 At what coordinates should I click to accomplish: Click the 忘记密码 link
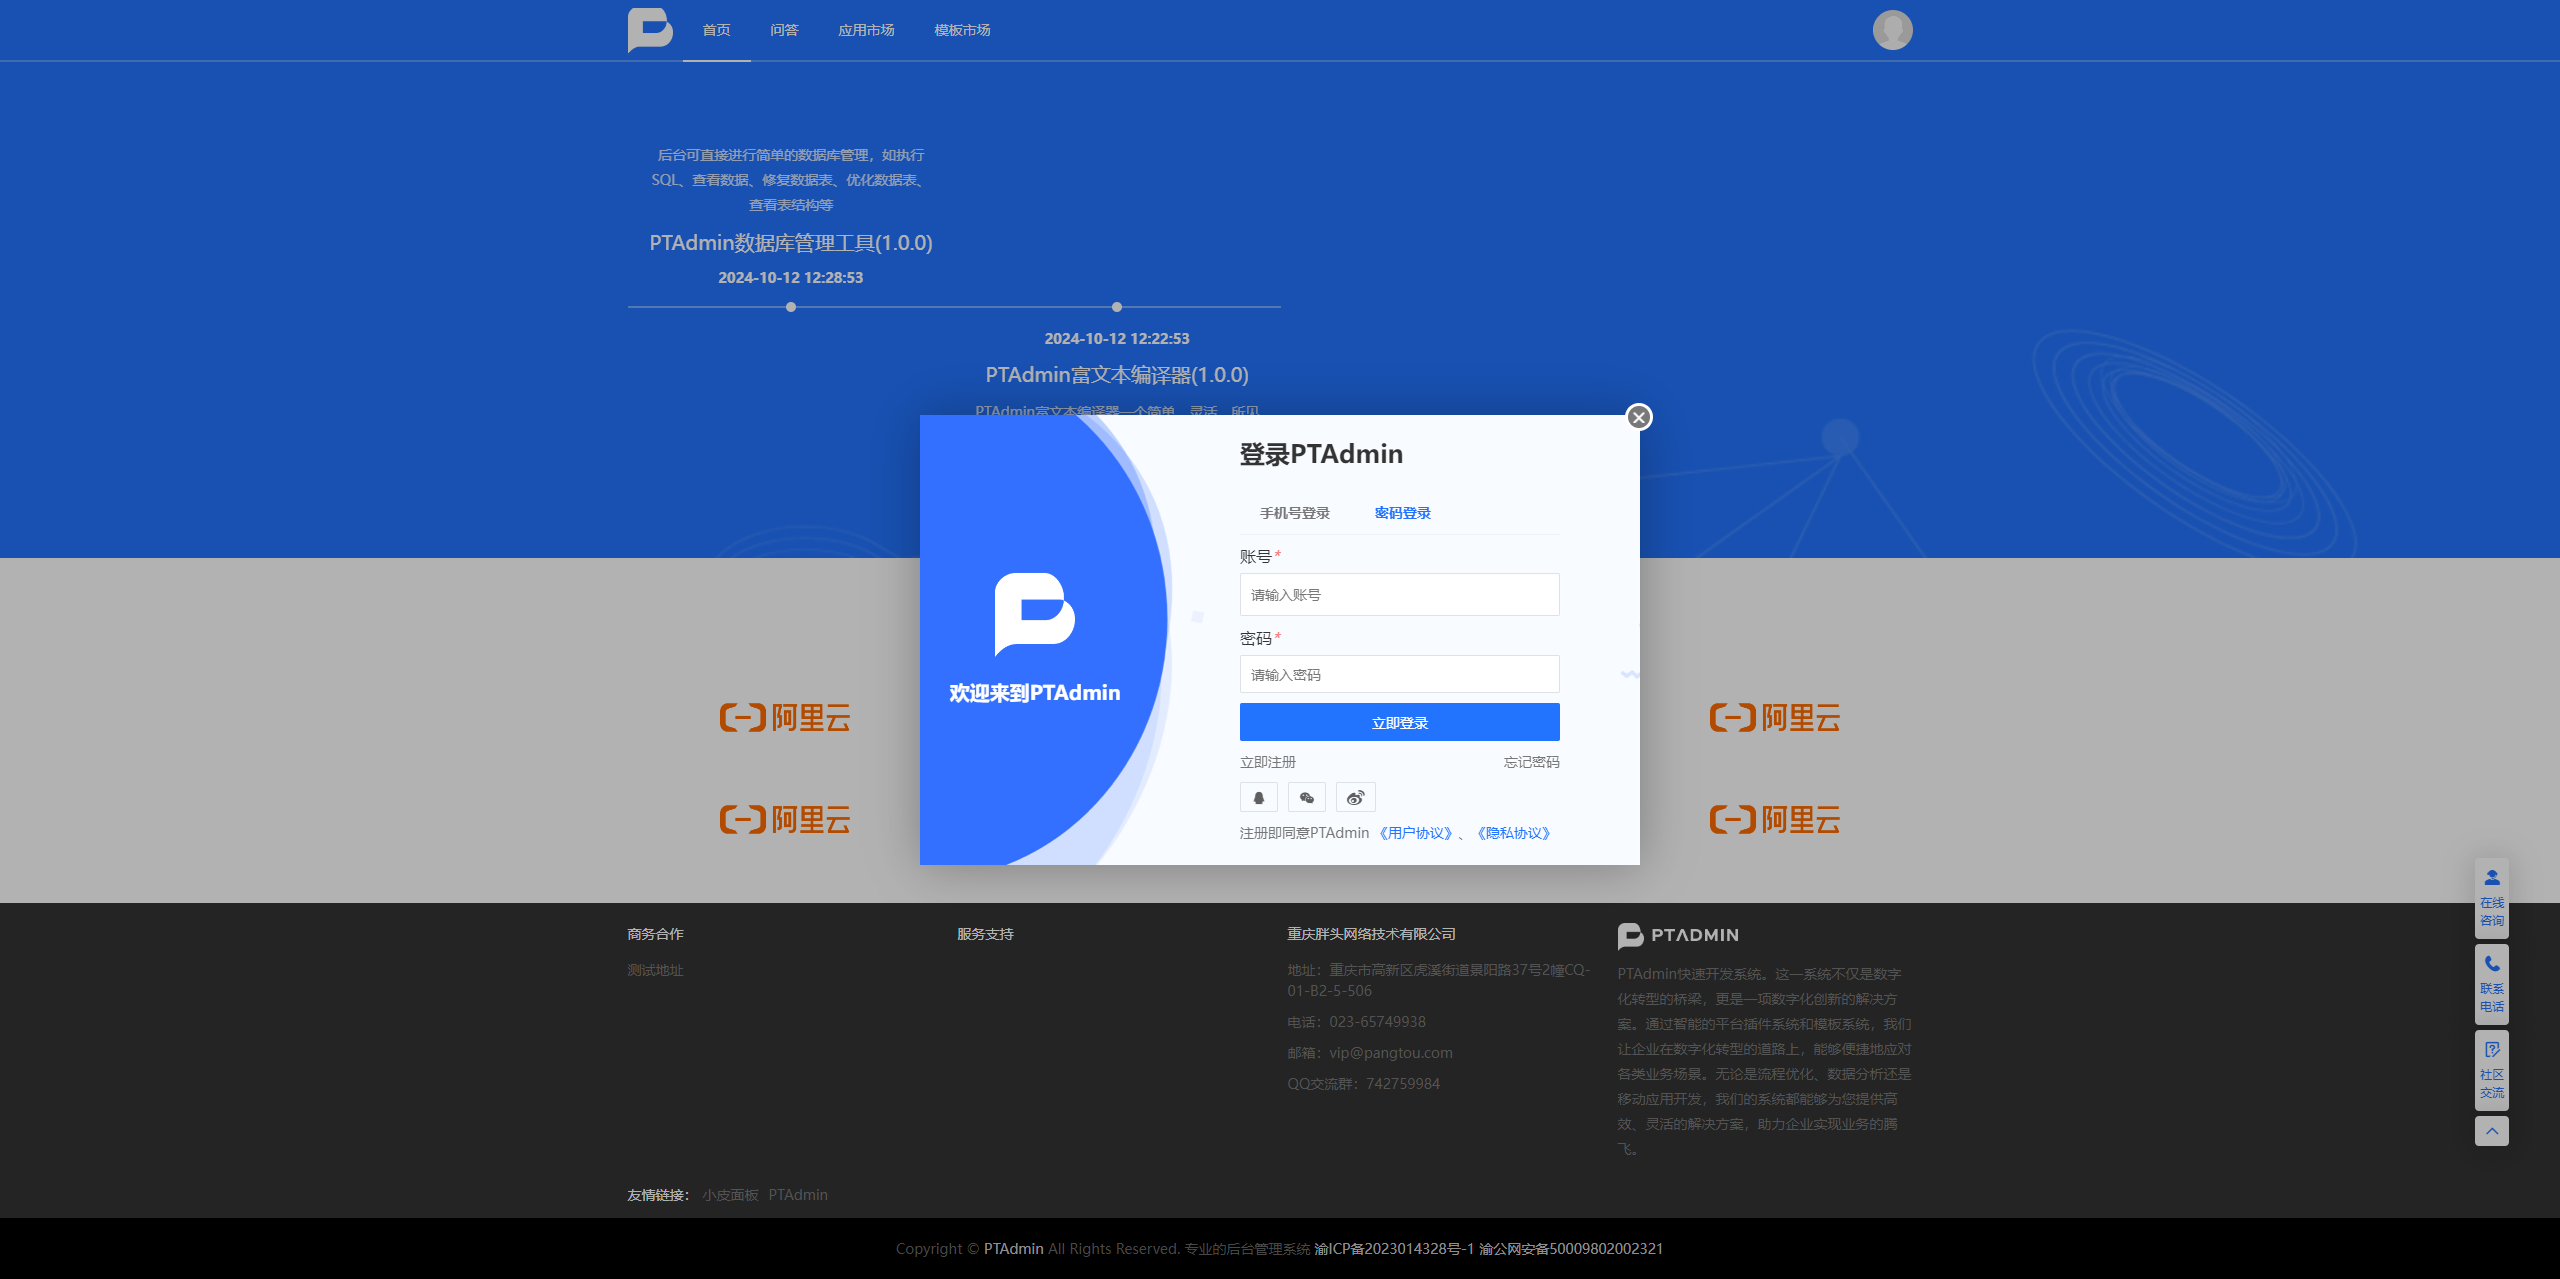1531,762
